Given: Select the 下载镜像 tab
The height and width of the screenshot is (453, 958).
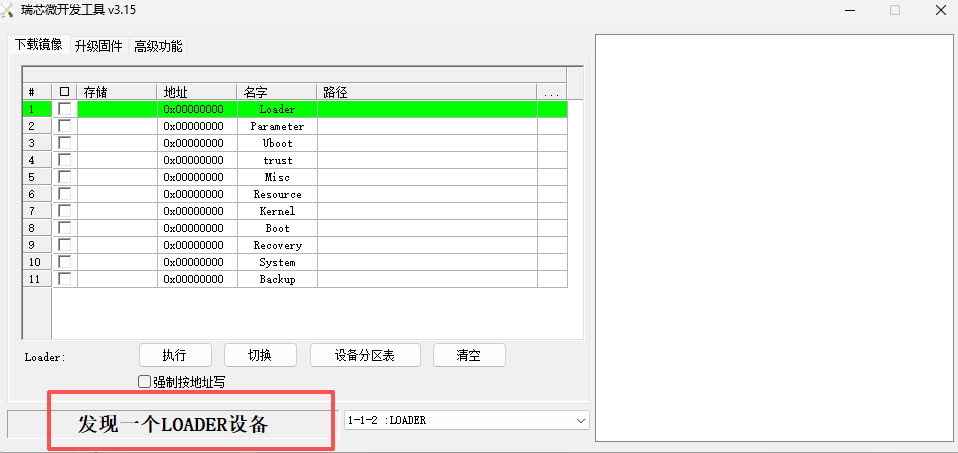Looking at the screenshot, I should click(x=38, y=45).
